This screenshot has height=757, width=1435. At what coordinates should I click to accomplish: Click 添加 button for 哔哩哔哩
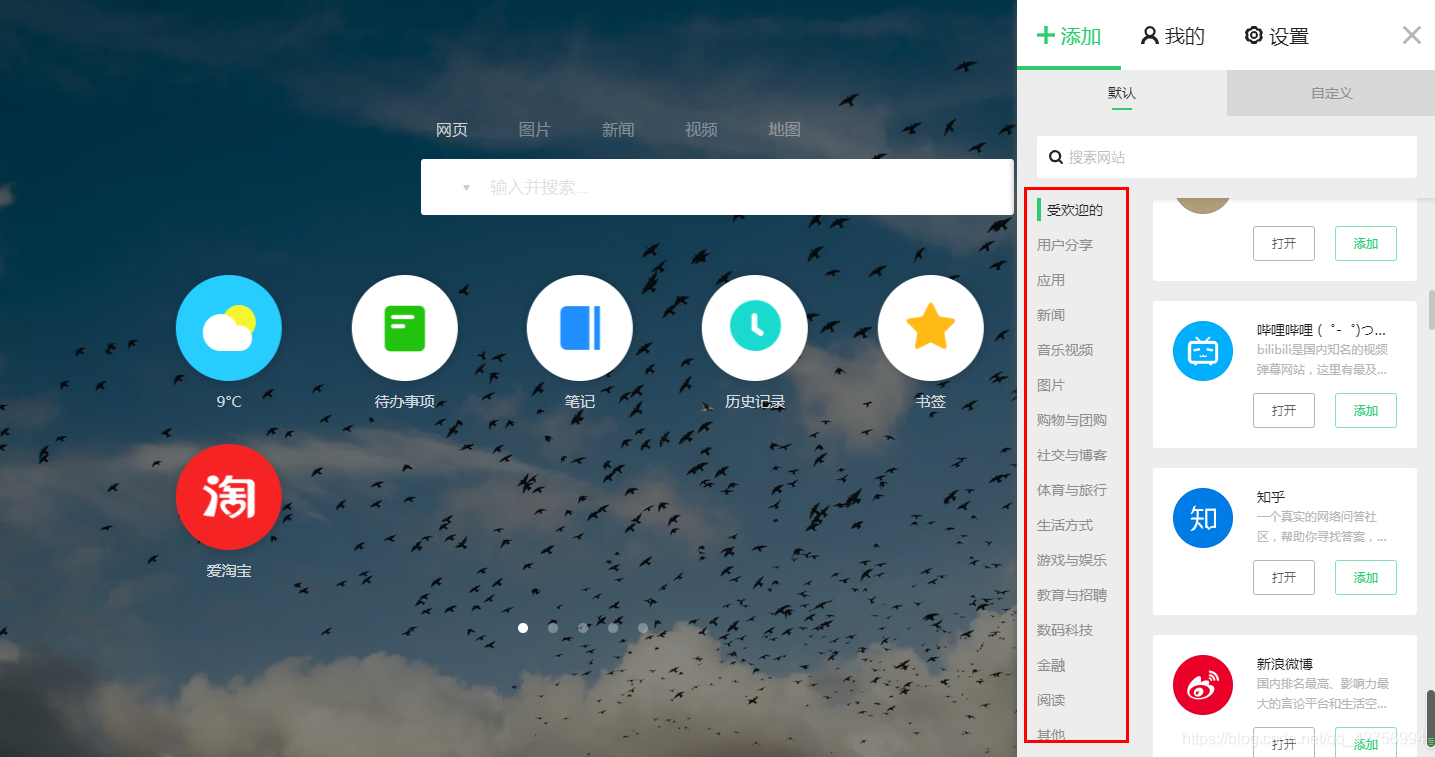click(x=1366, y=411)
